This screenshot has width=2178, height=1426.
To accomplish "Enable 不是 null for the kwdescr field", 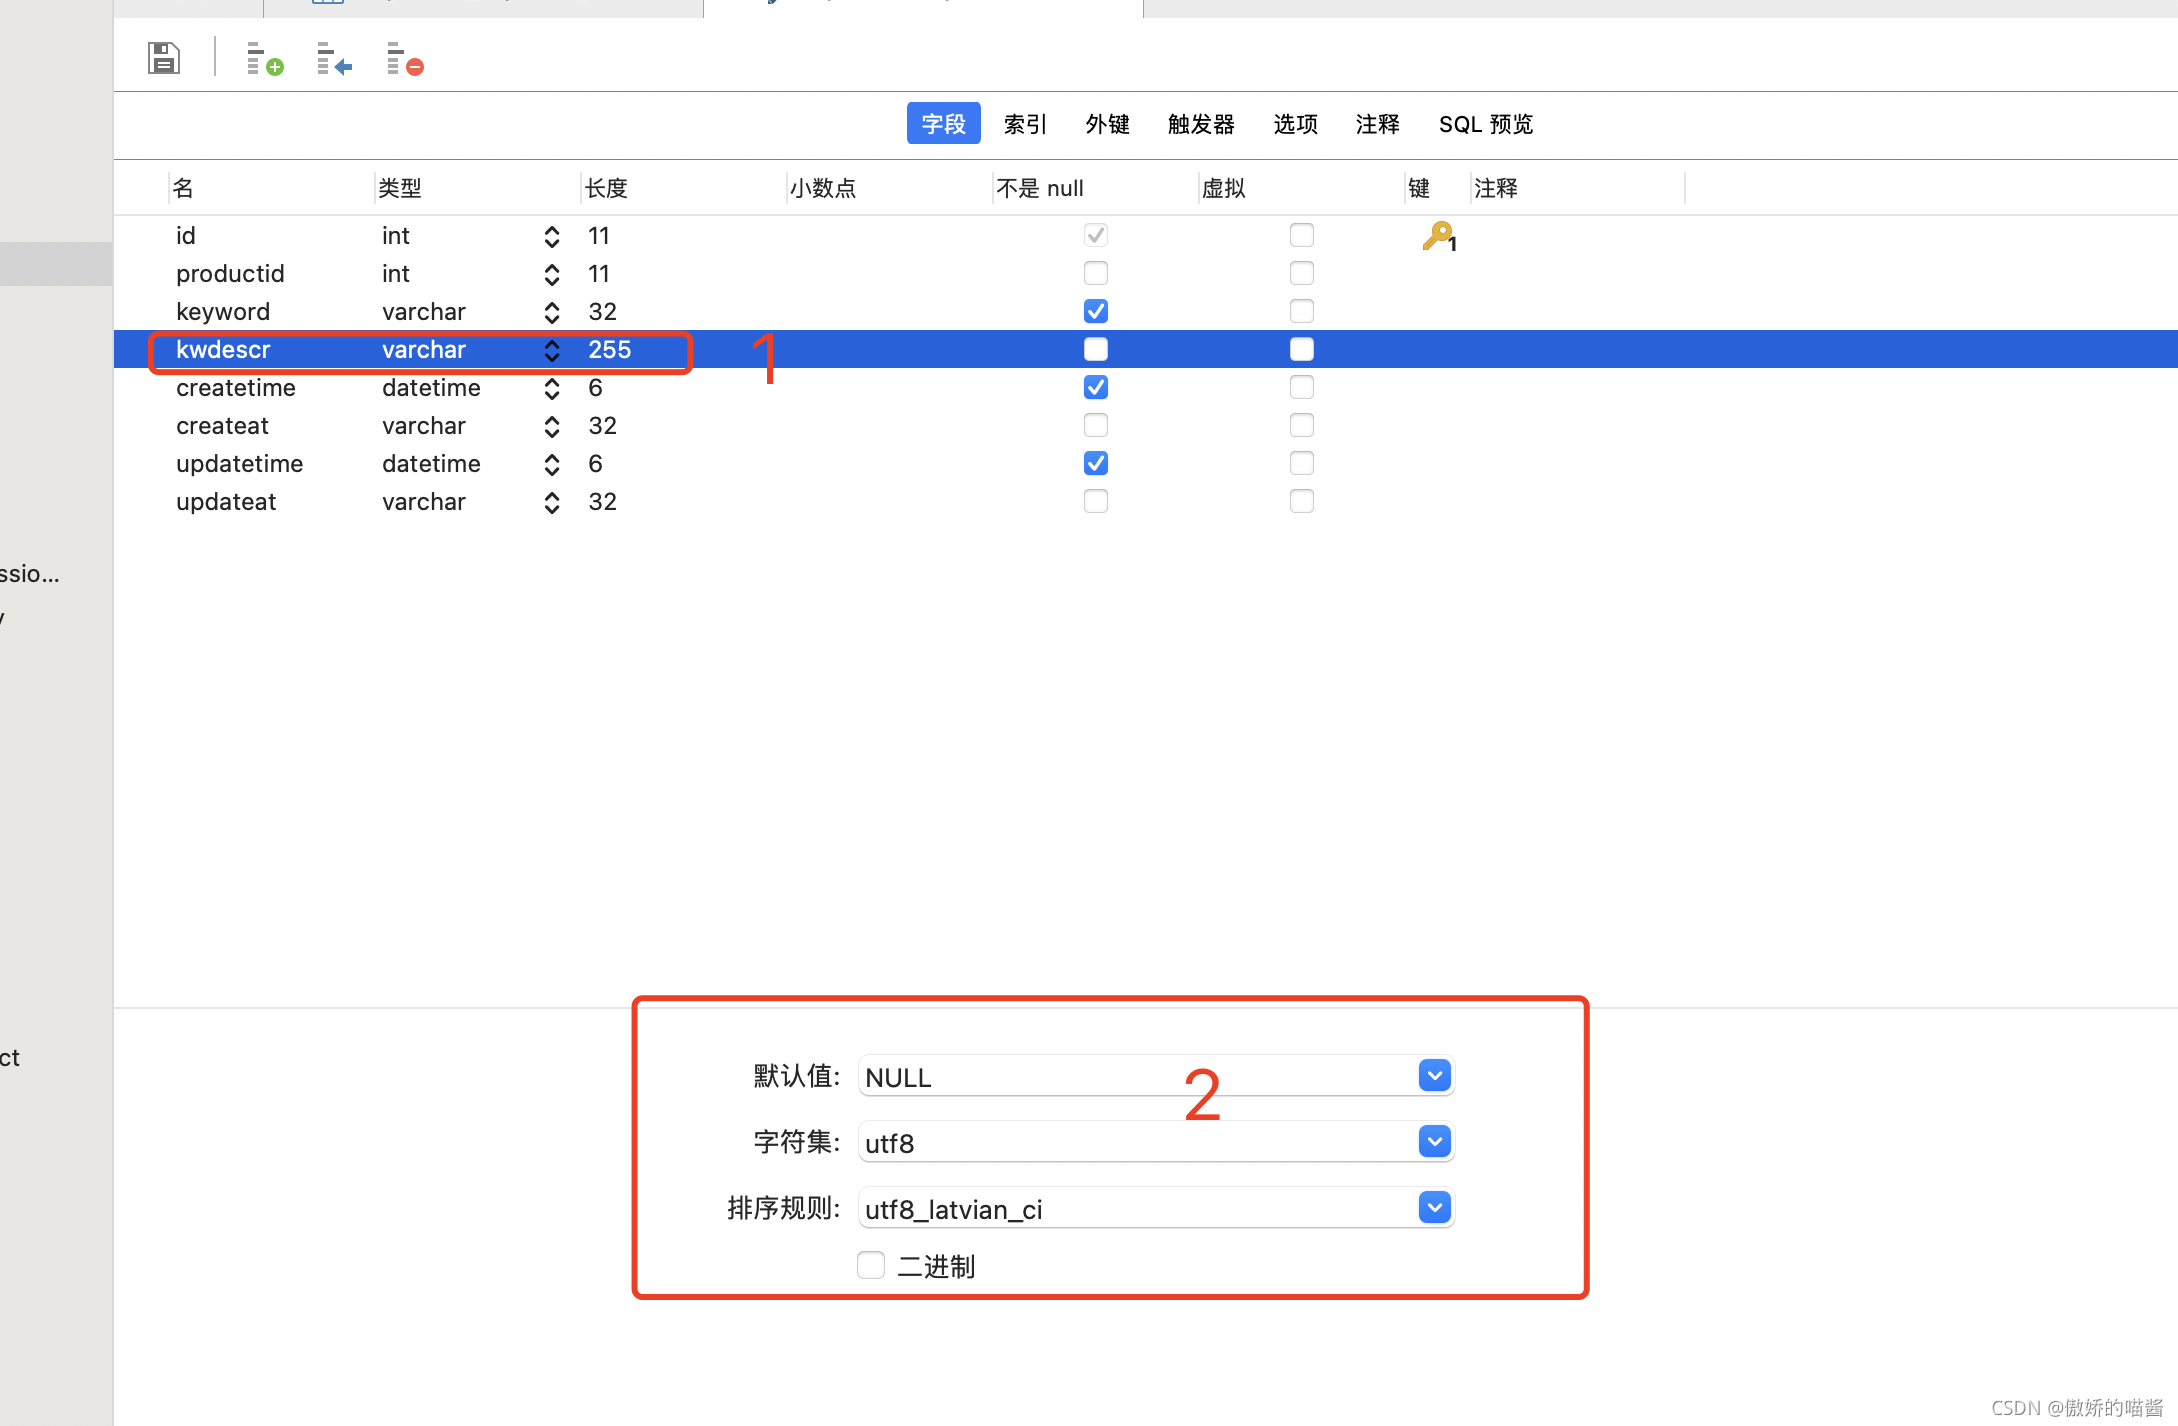I will (1095, 349).
